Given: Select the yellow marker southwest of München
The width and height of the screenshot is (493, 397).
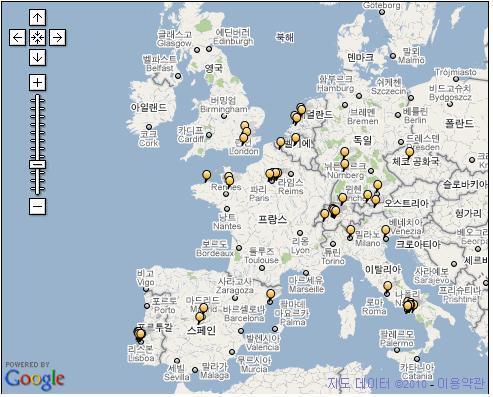Looking at the screenshot, I should 343,199.
